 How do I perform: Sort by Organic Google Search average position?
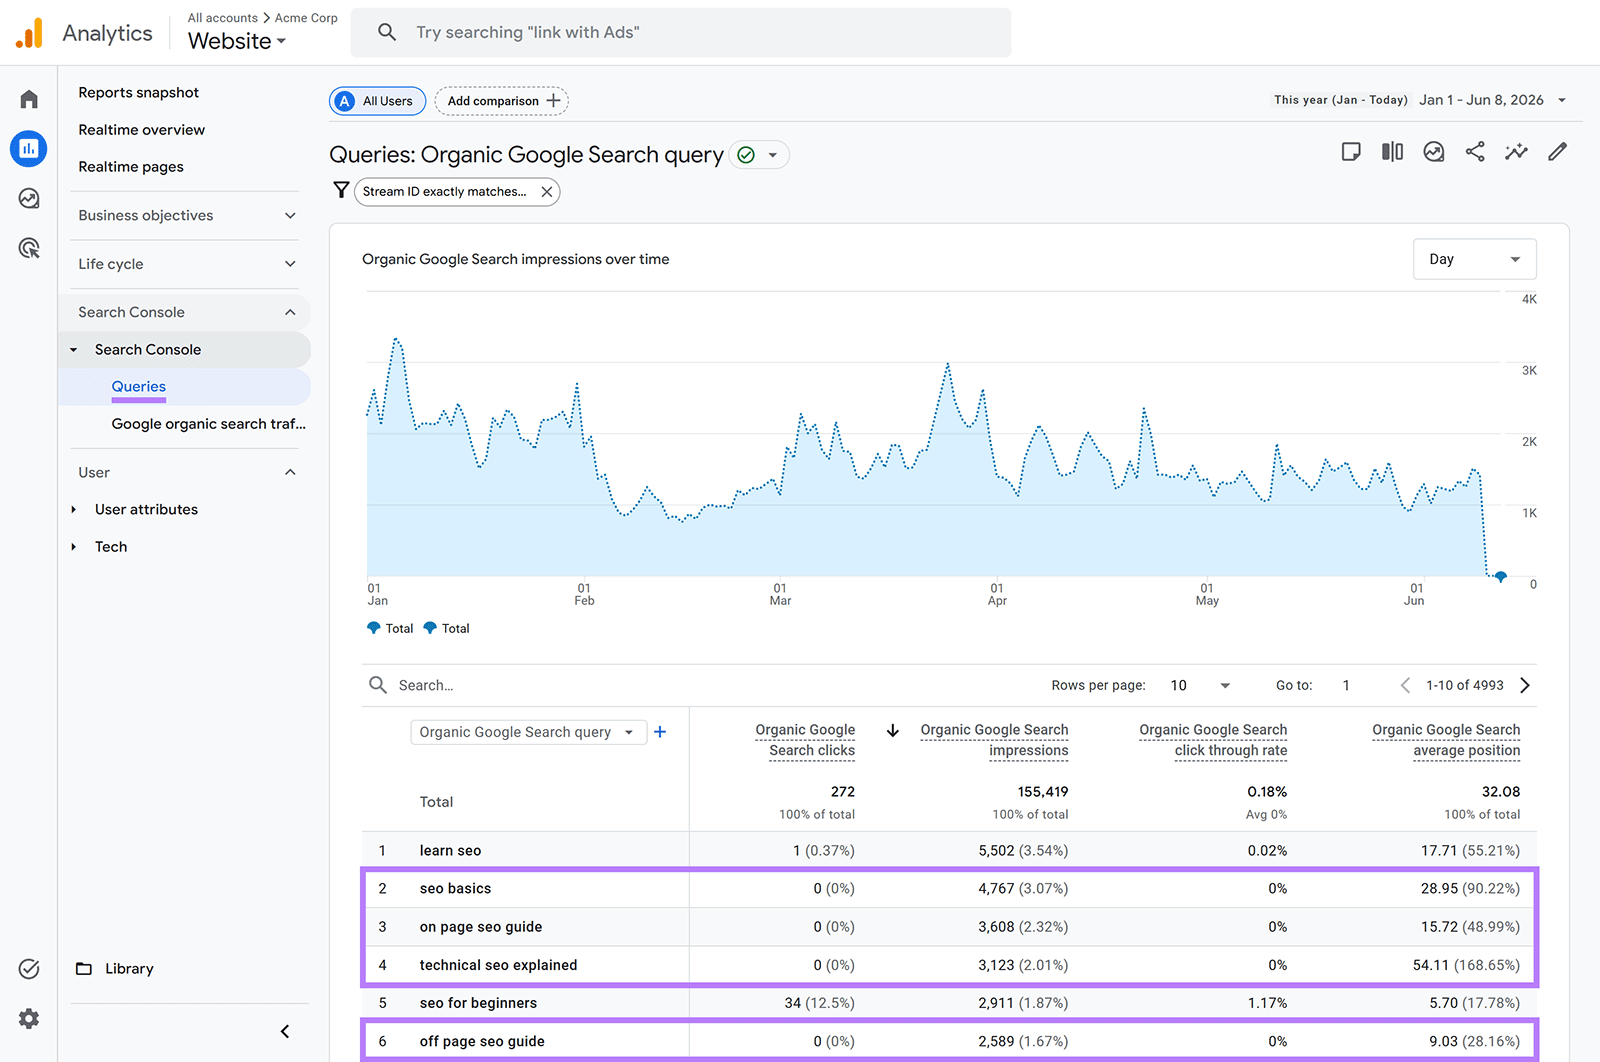(1446, 741)
